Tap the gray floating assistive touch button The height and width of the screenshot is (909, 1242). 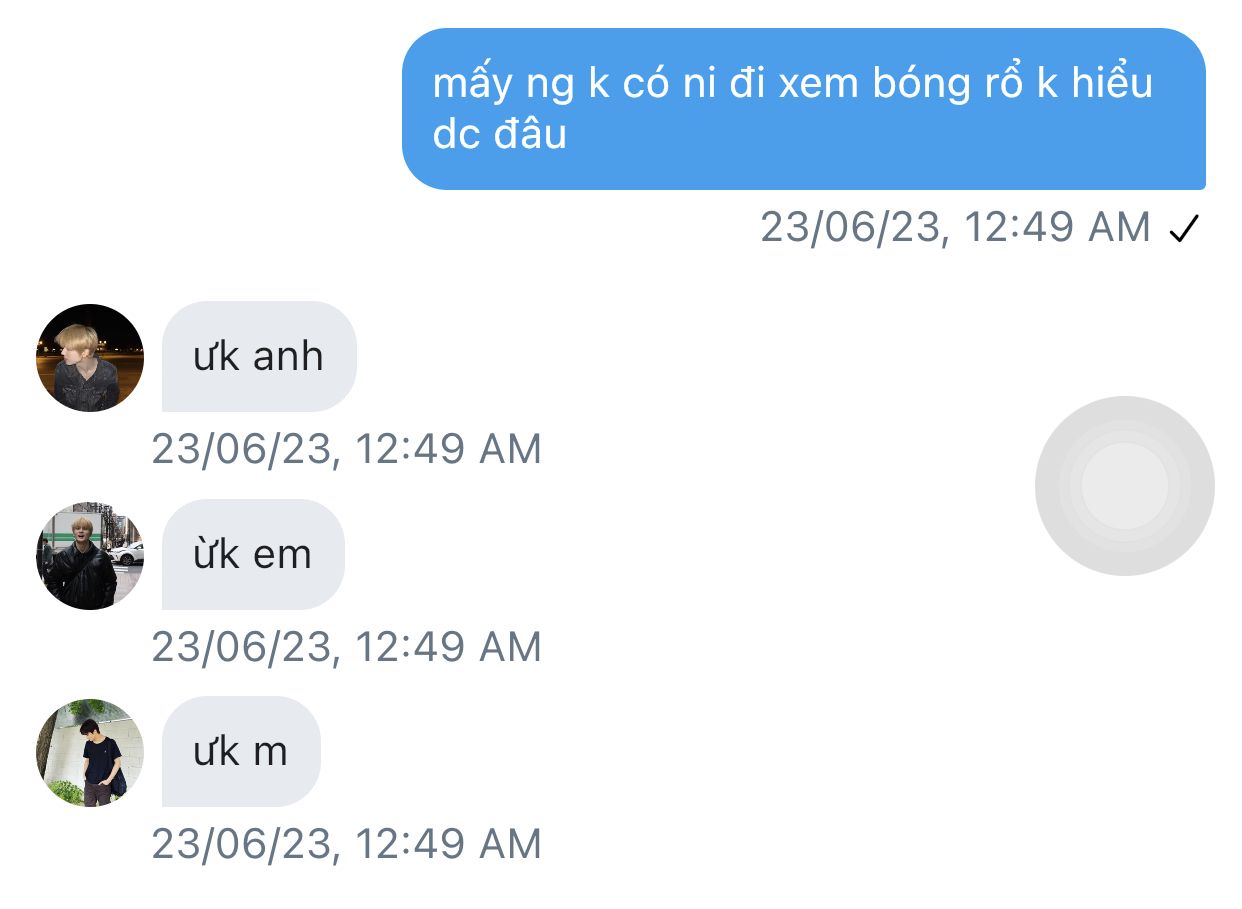1124,486
